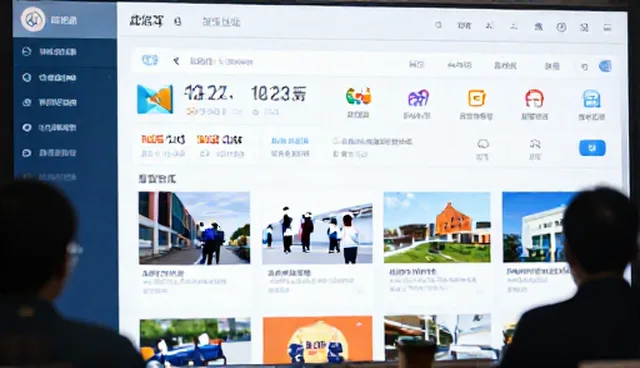This screenshot has height=368, width=640.
Task: Open thumbnail of orange brick building with lawn
Action: click(437, 227)
